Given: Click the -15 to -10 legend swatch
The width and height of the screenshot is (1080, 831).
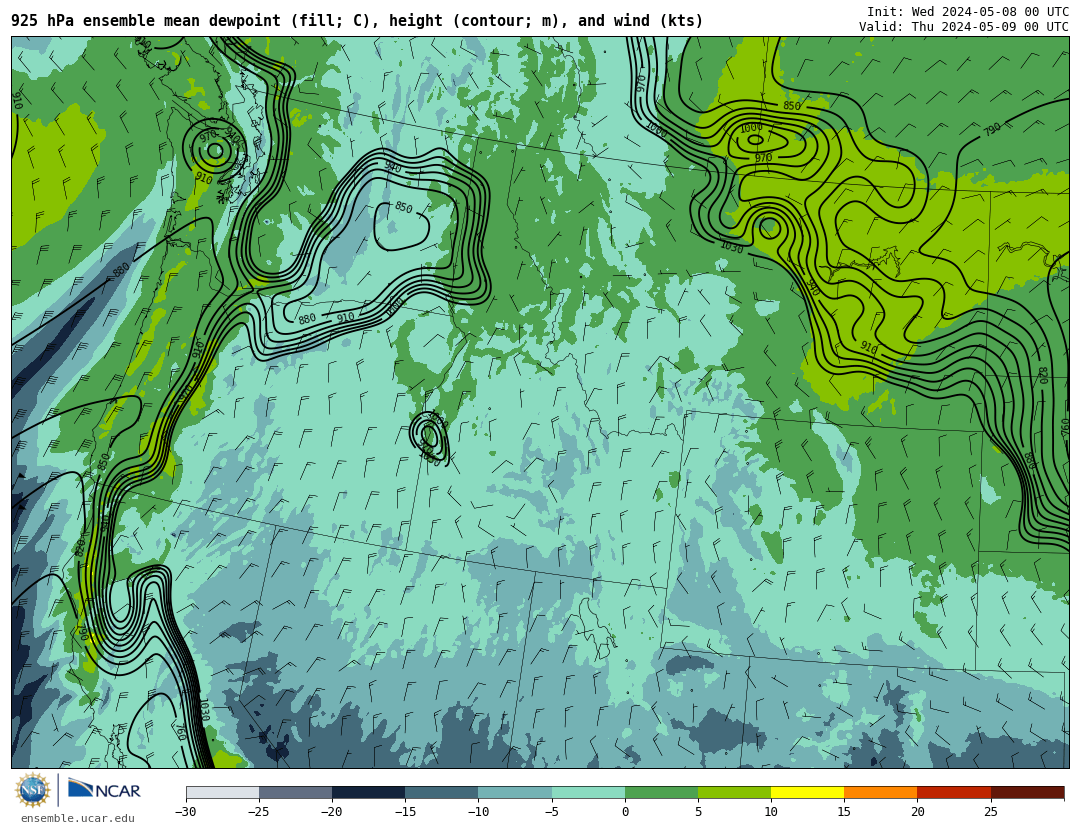Looking at the screenshot, I should point(442,792).
